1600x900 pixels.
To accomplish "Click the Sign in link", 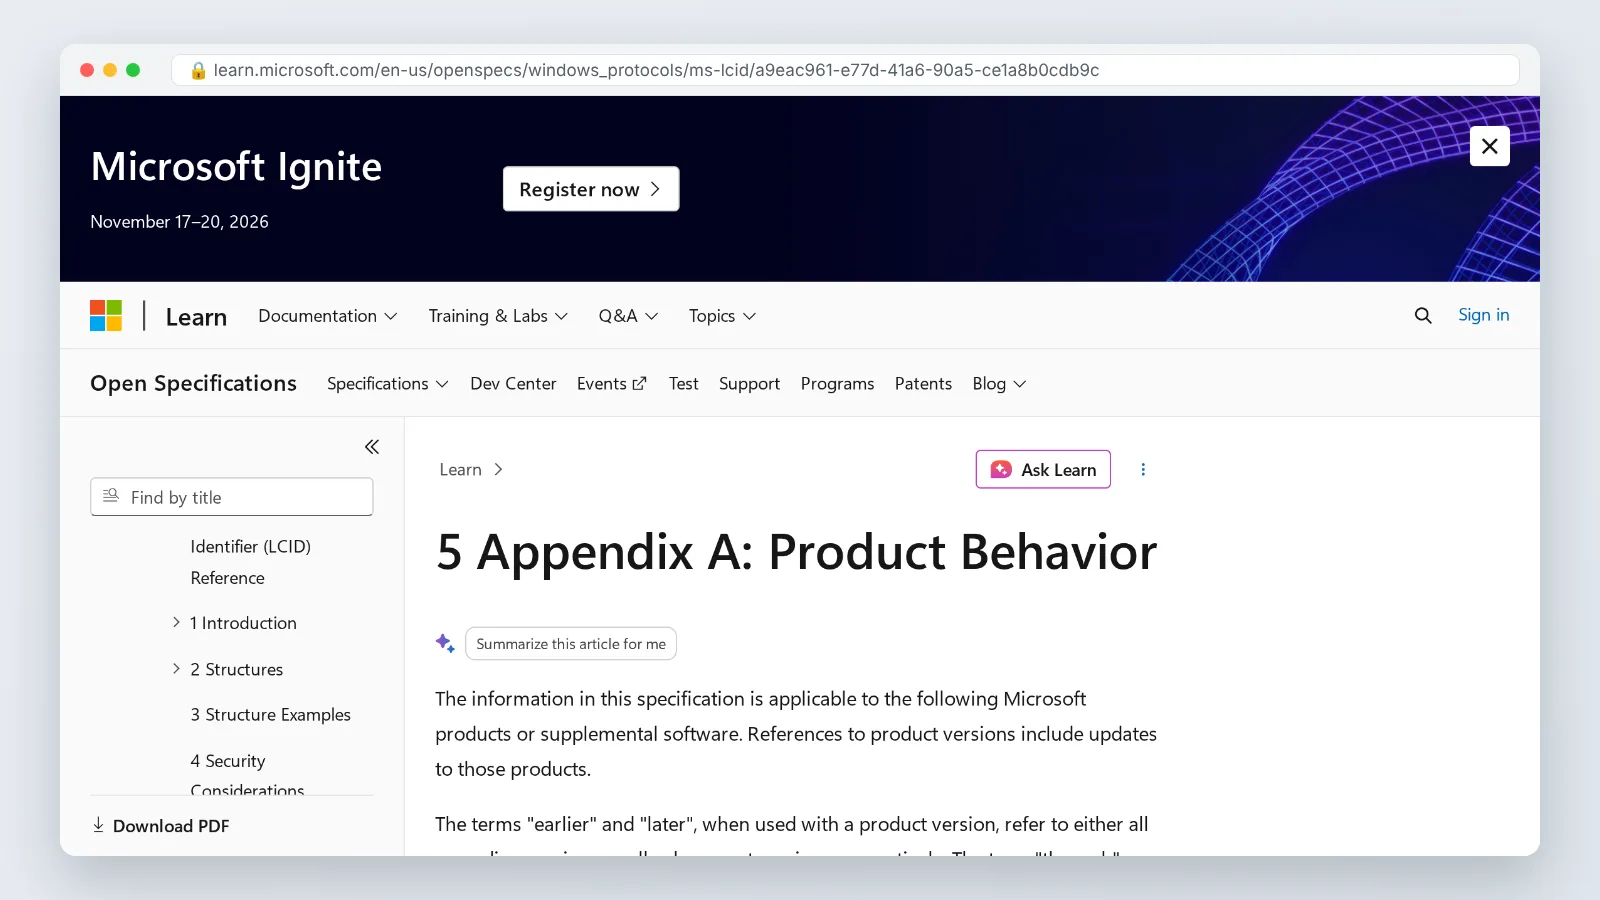I will point(1483,315).
